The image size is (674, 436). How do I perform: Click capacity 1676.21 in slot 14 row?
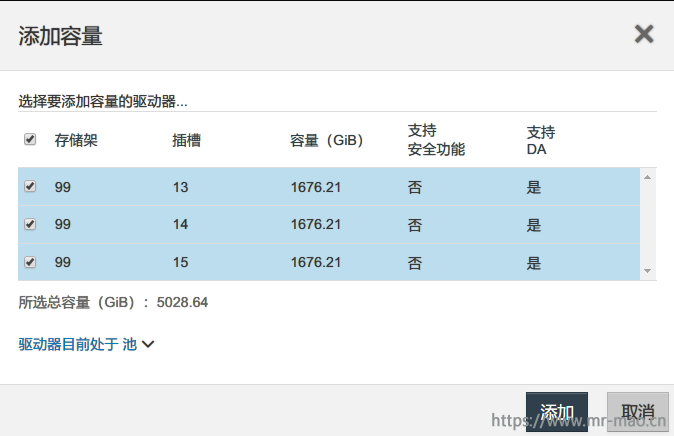coord(316,224)
